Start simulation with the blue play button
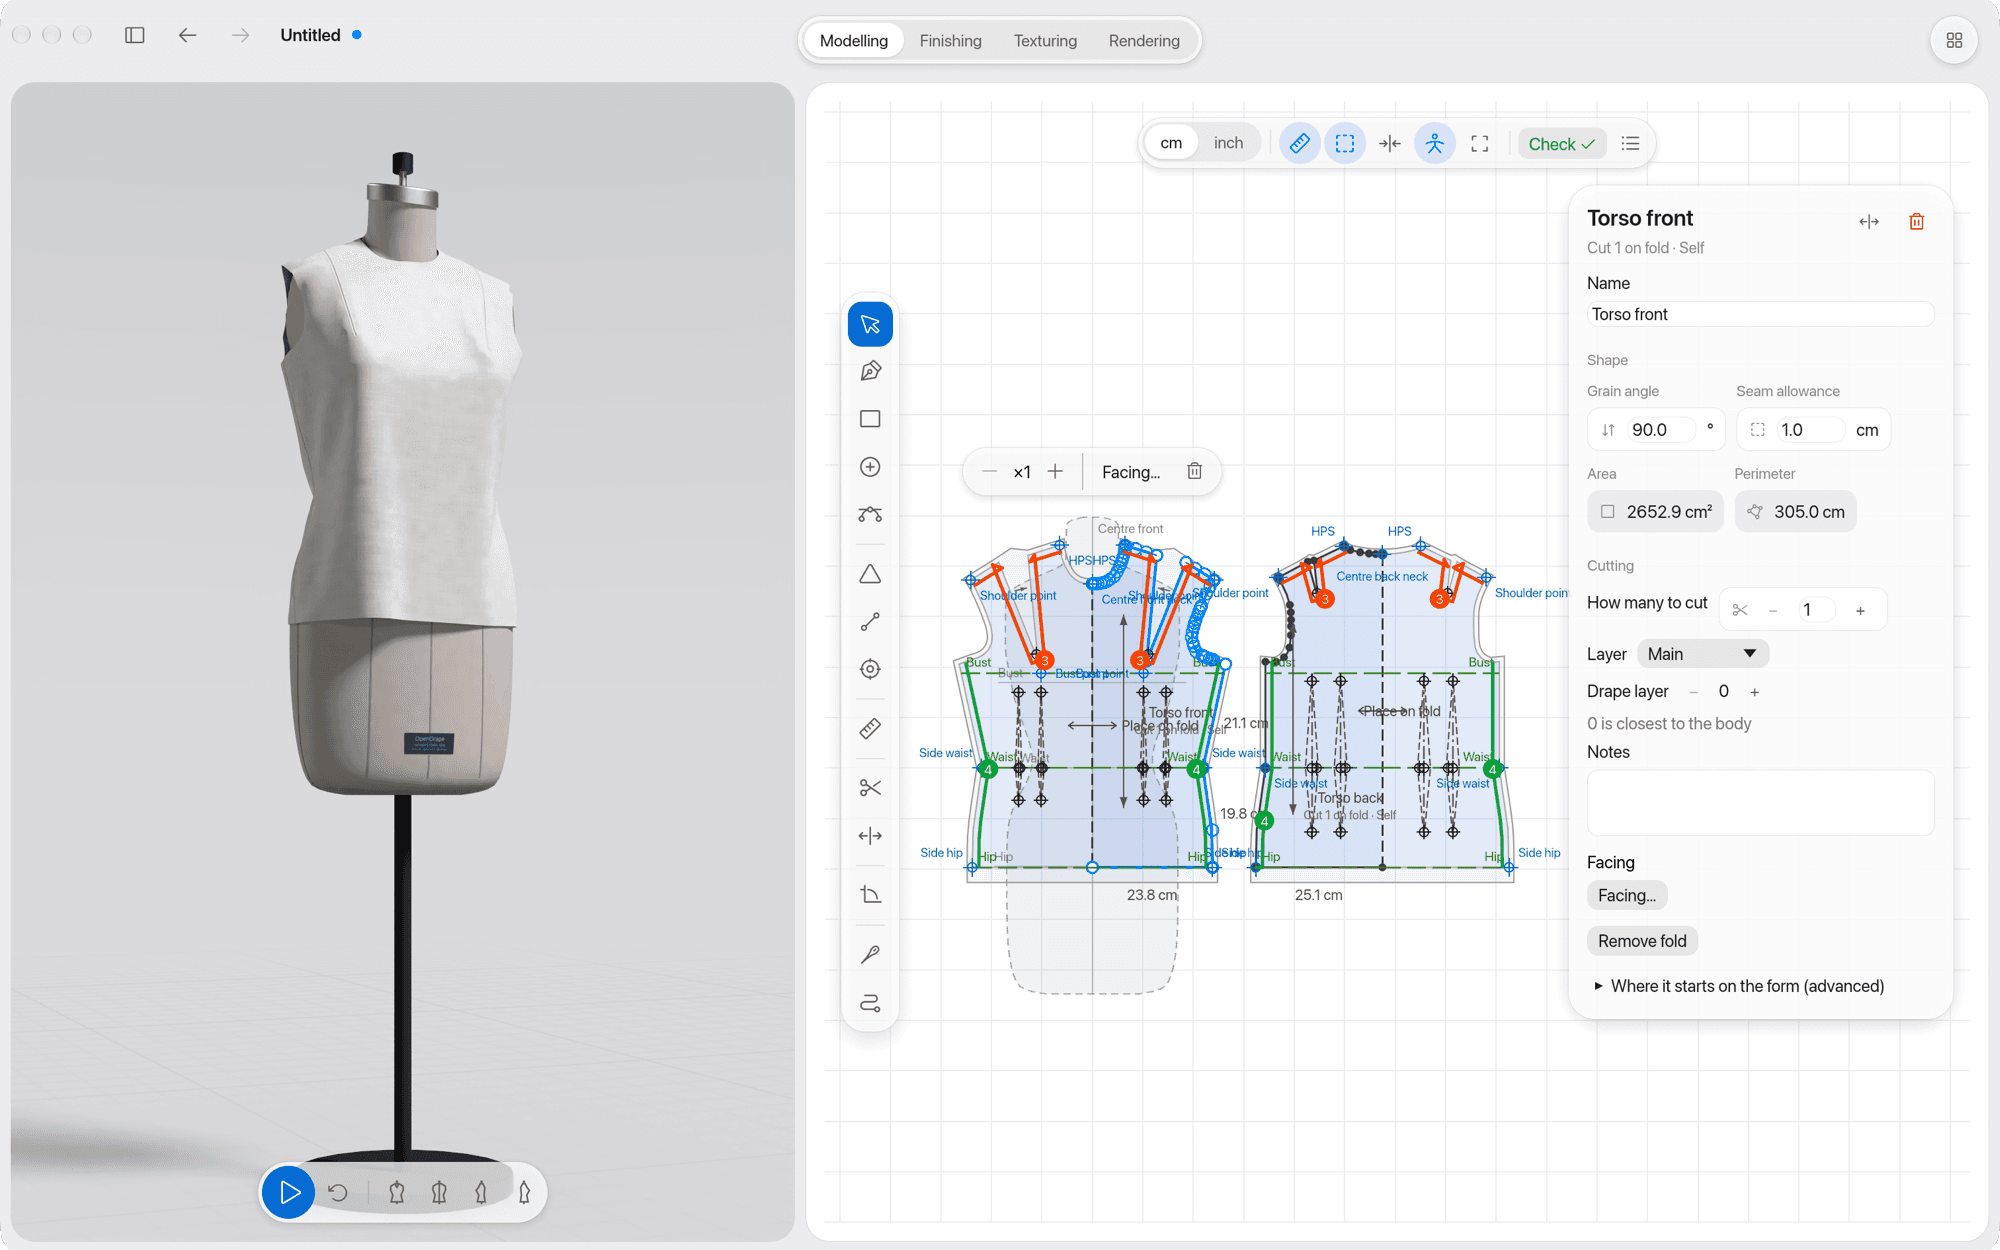The image size is (2000, 1250). [289, 1192]
